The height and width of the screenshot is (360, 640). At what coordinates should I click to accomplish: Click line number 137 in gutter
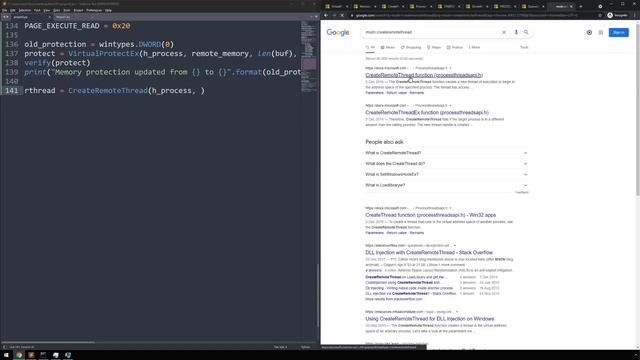[x=11, y=53]
